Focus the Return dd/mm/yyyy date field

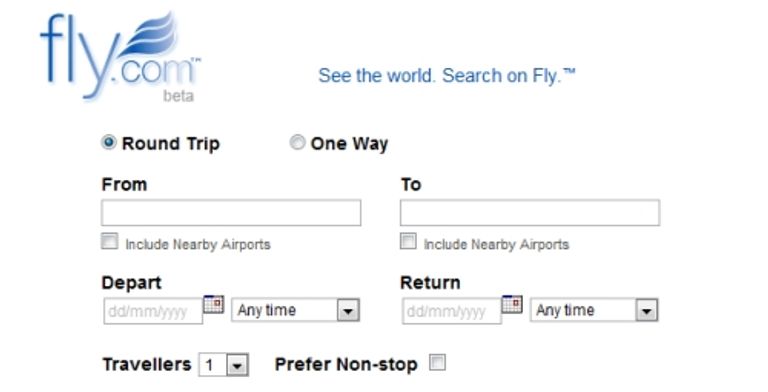tap(452, 311)
